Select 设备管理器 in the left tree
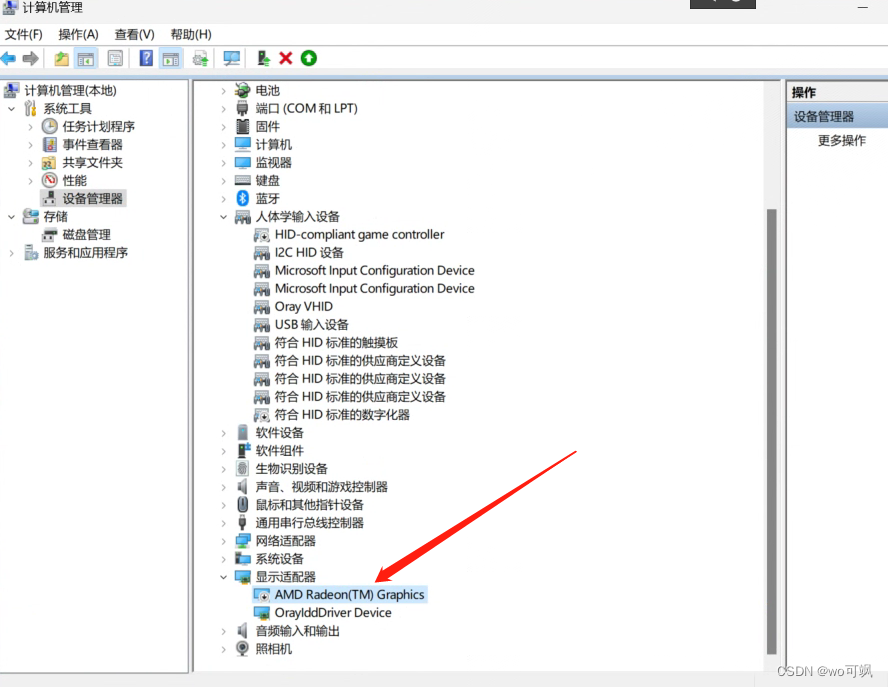Screen dimensions: 888x687 [92, 198]
